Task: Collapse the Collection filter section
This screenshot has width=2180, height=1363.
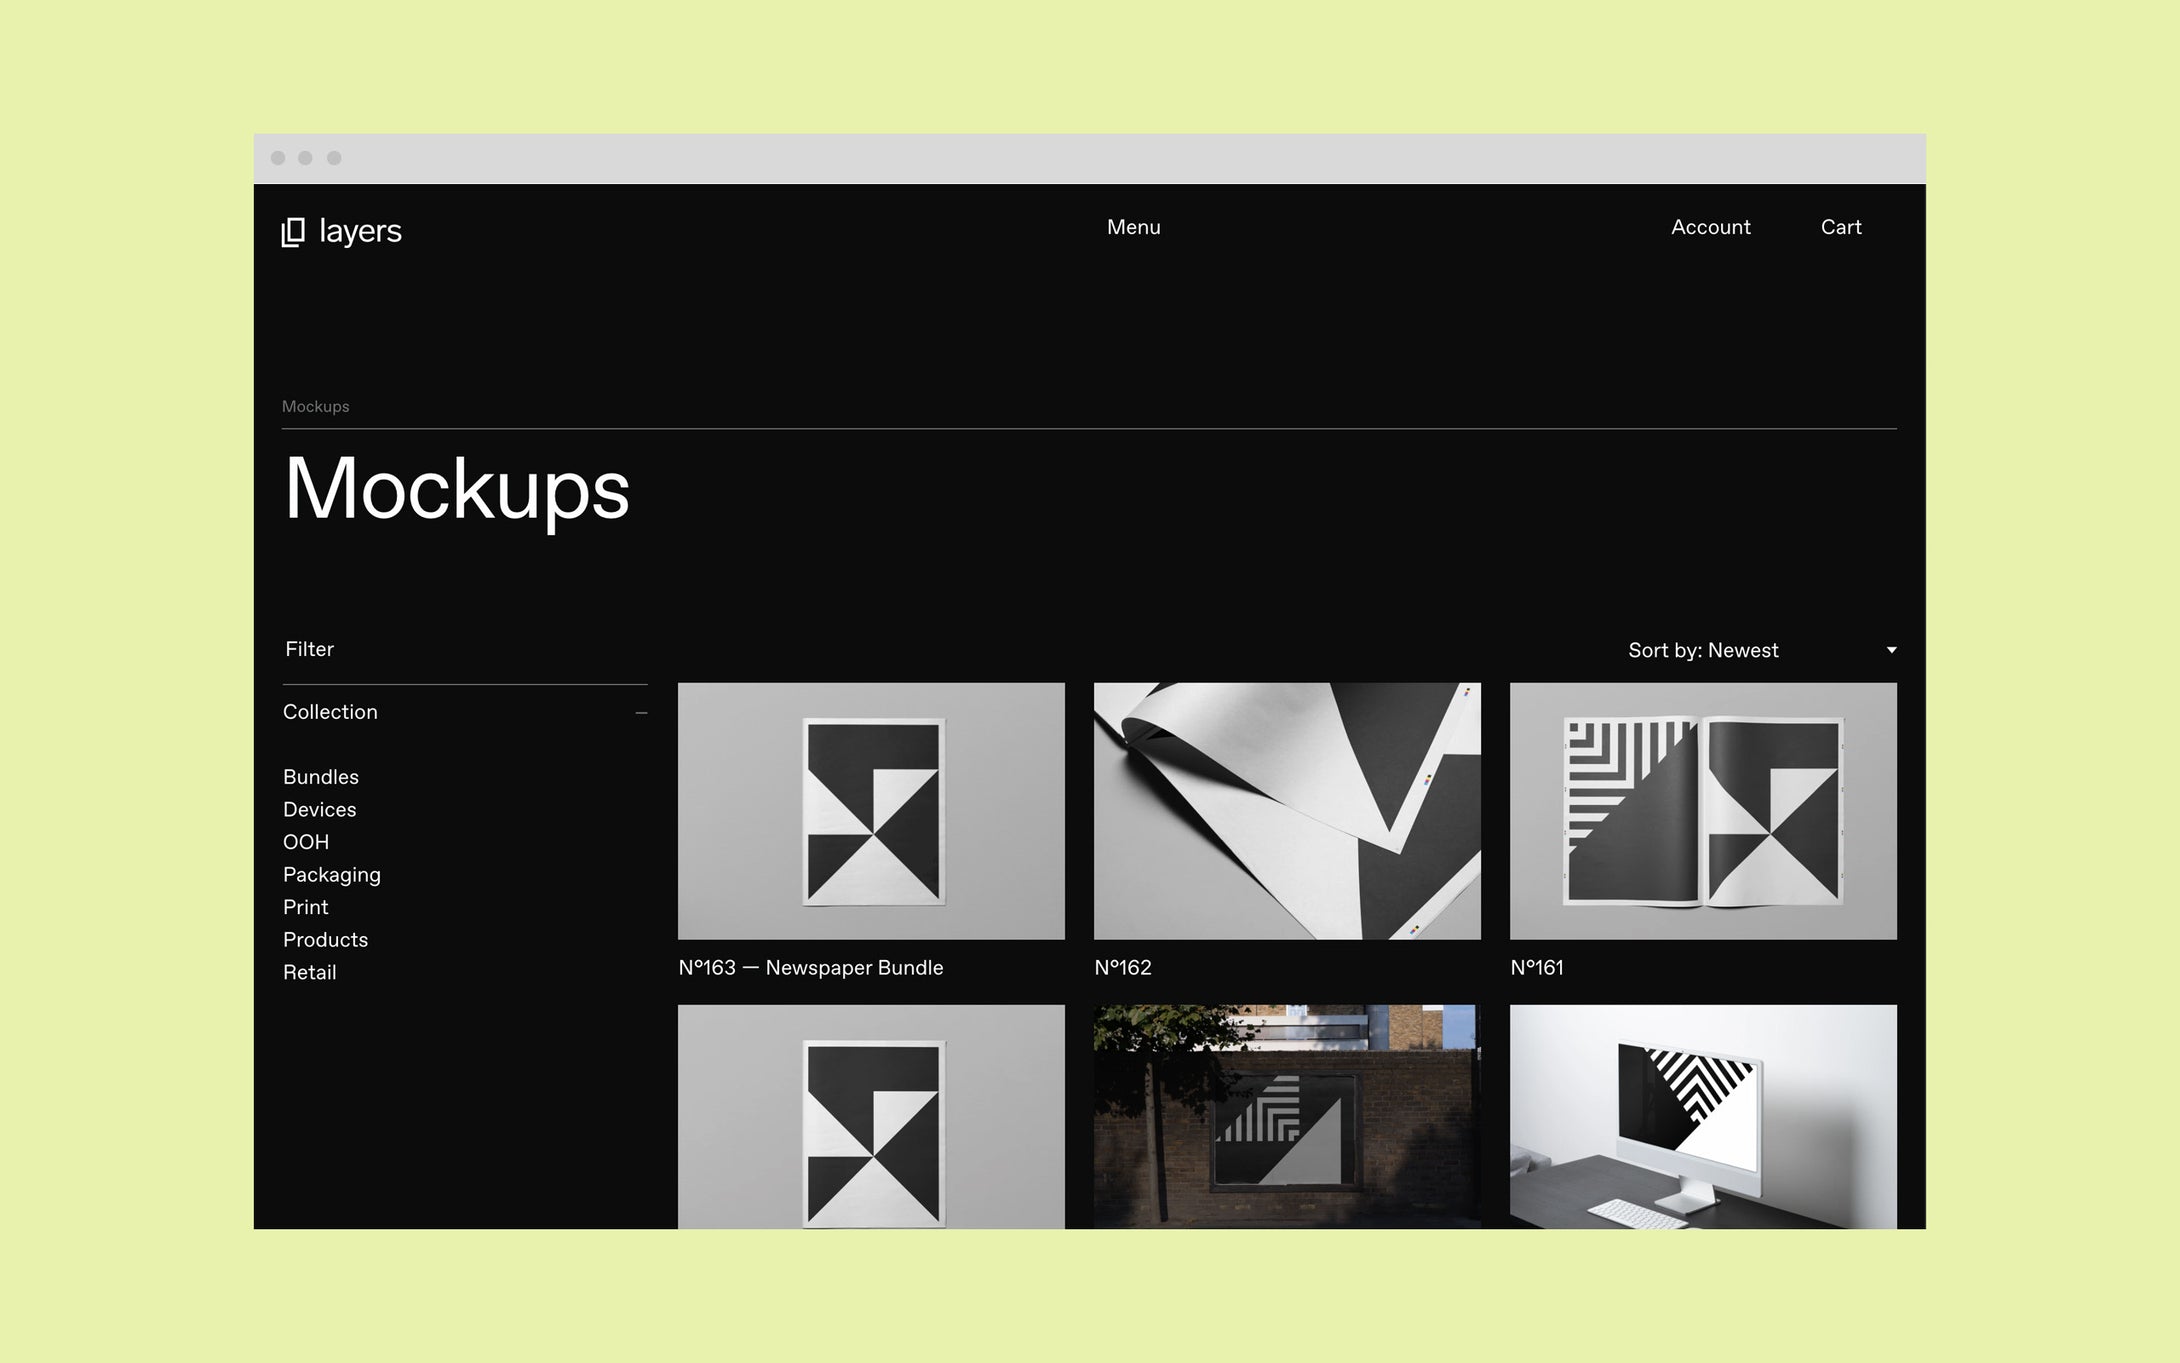Action: click(x=641, y=713)
